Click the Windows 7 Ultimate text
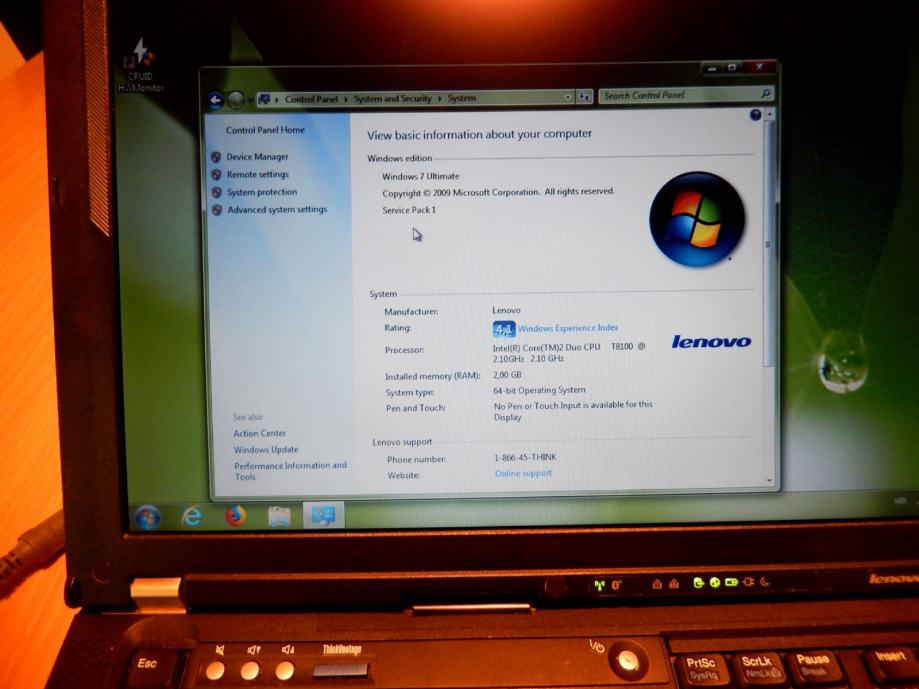 coord(421,176)
